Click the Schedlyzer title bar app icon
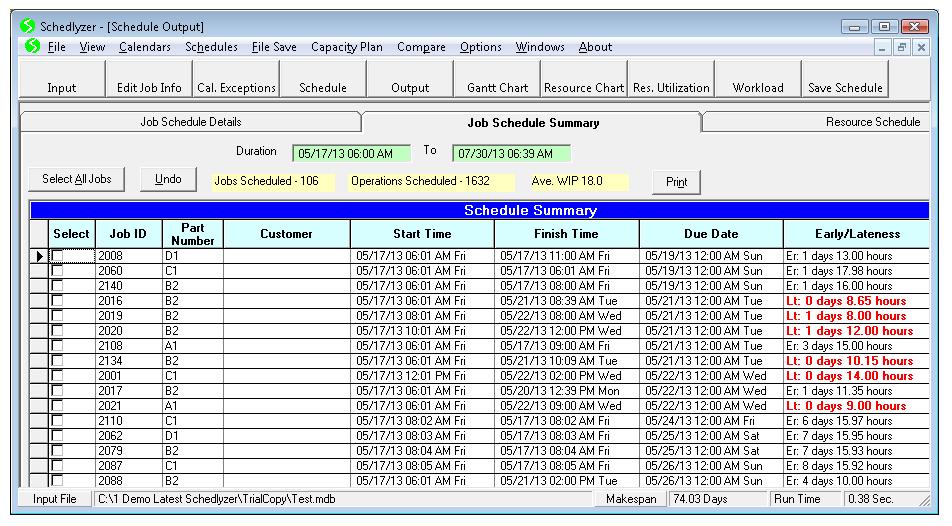This screenshot has height=526, width=952. 27,26
